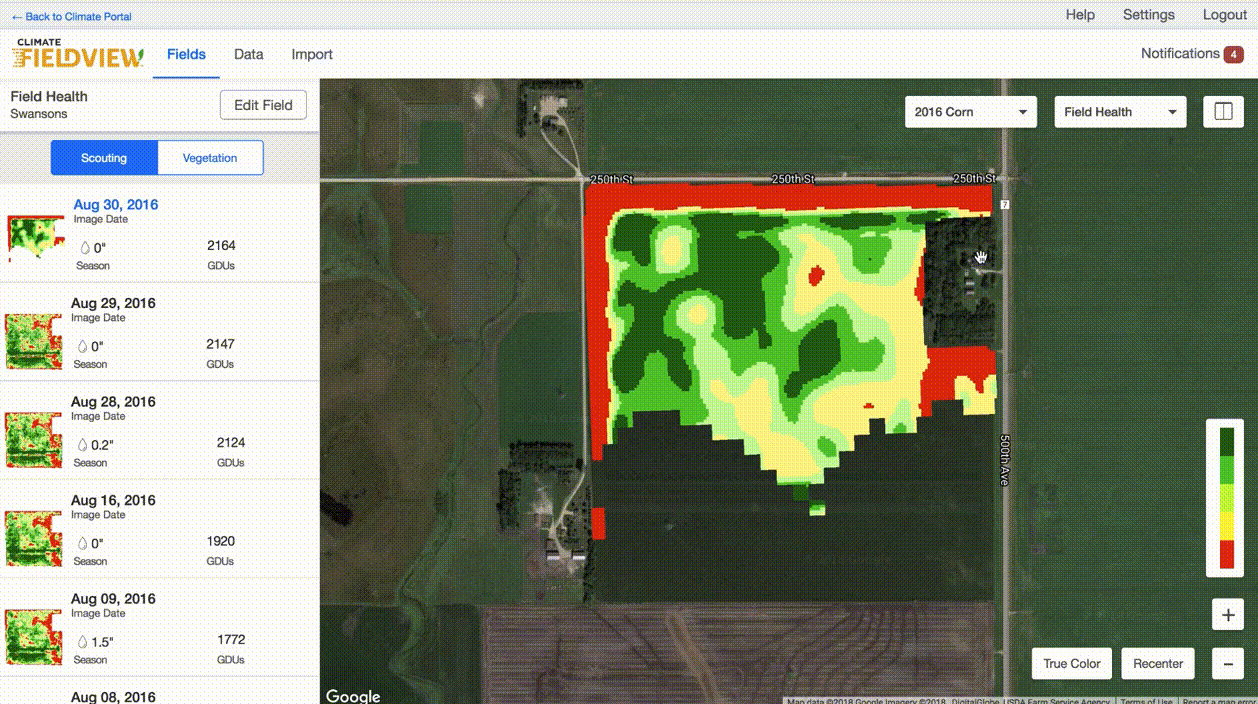This screenshot has width=1258, height=704.
Task: Click the 2124 GDUs value
Action: [x=231, y=443]
